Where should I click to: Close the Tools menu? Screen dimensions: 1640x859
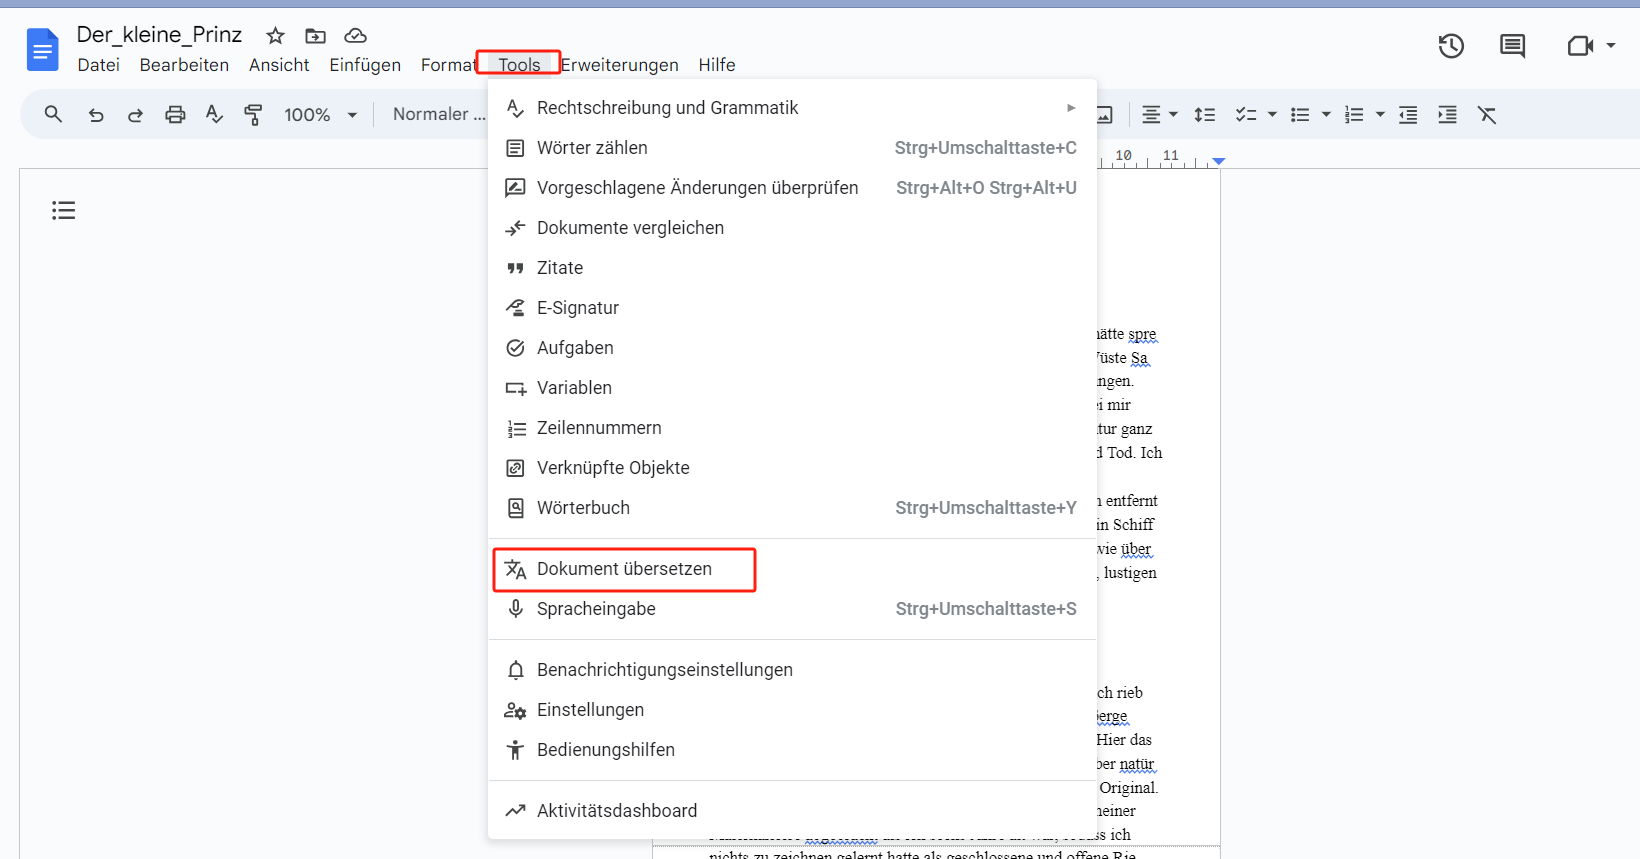click(519, 65)
